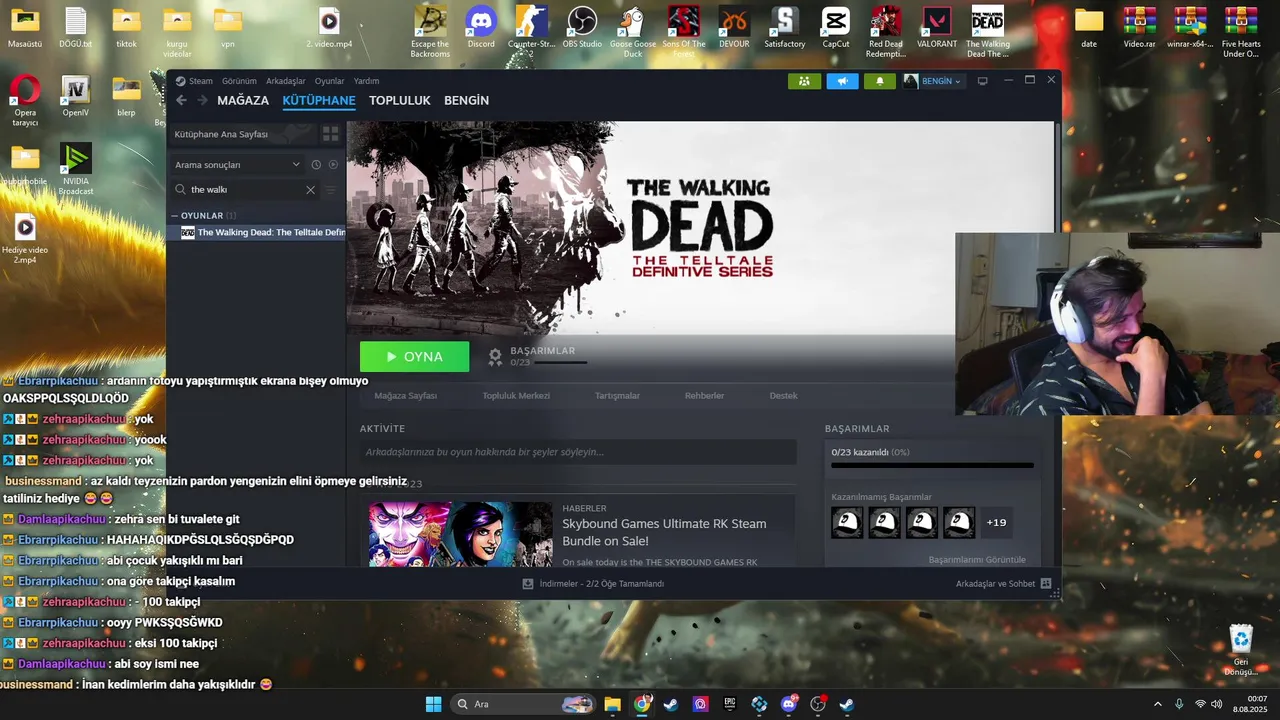
Task: Open the Görünüm menu
Action: pos(239,81)
